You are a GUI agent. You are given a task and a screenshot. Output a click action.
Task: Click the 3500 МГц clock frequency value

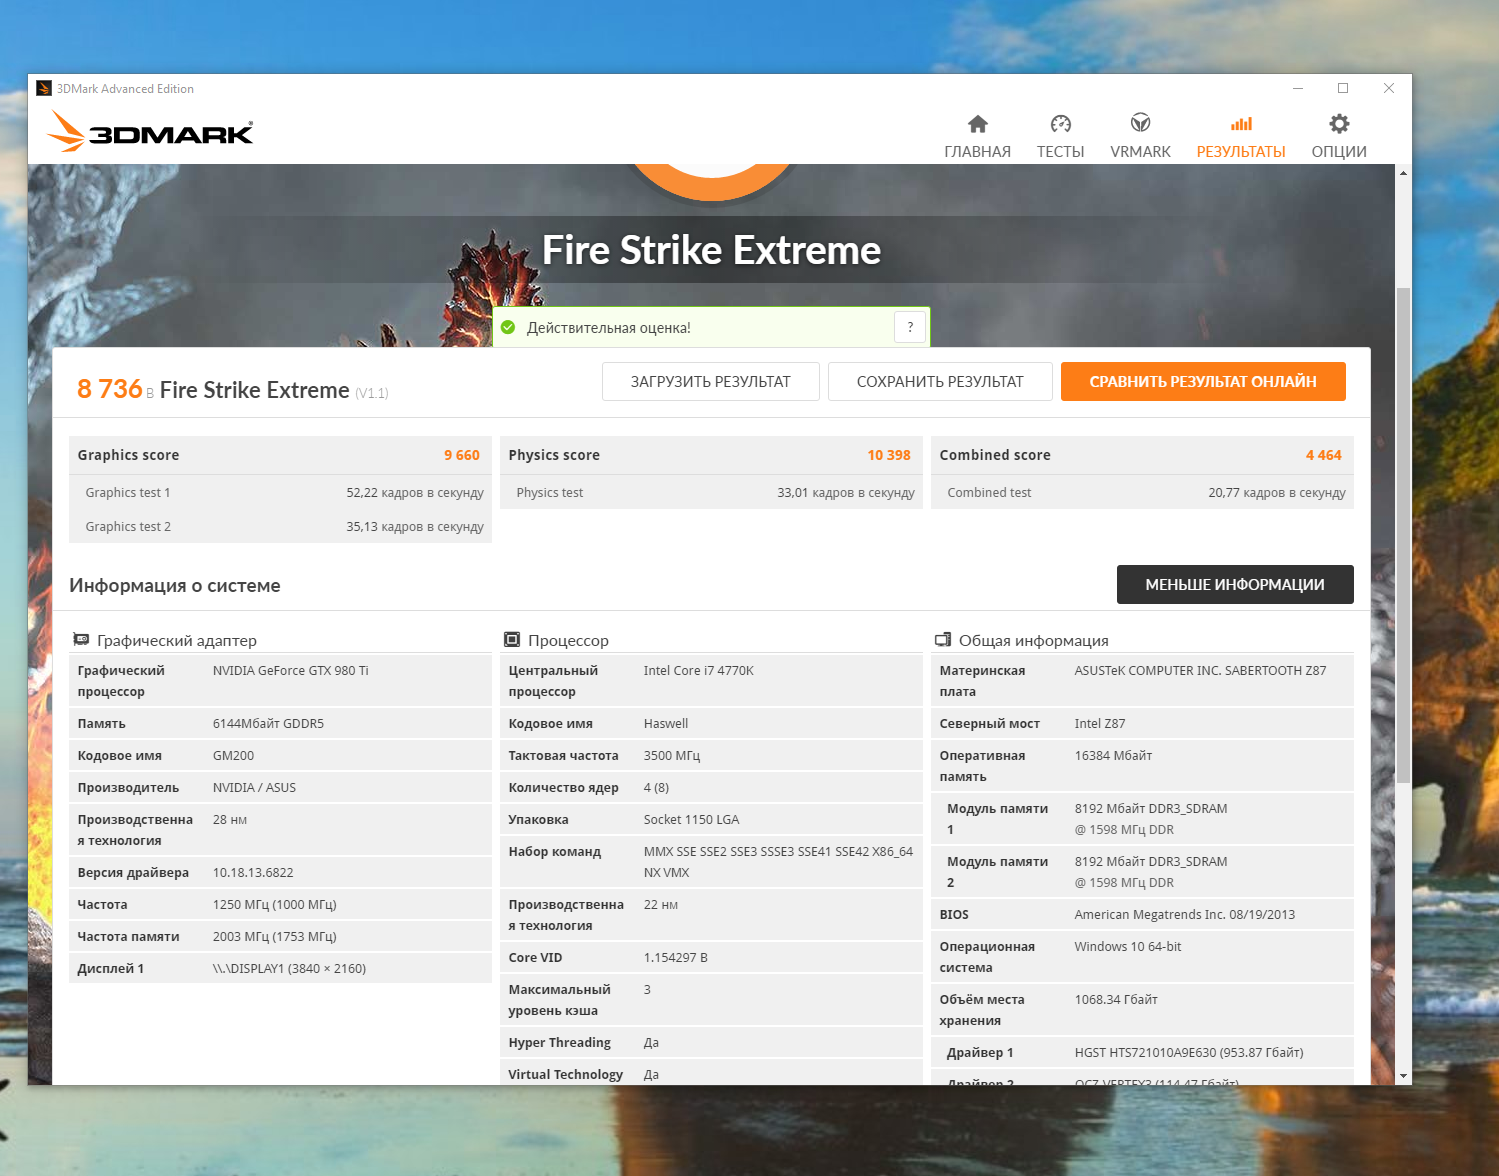click(672, 756)
